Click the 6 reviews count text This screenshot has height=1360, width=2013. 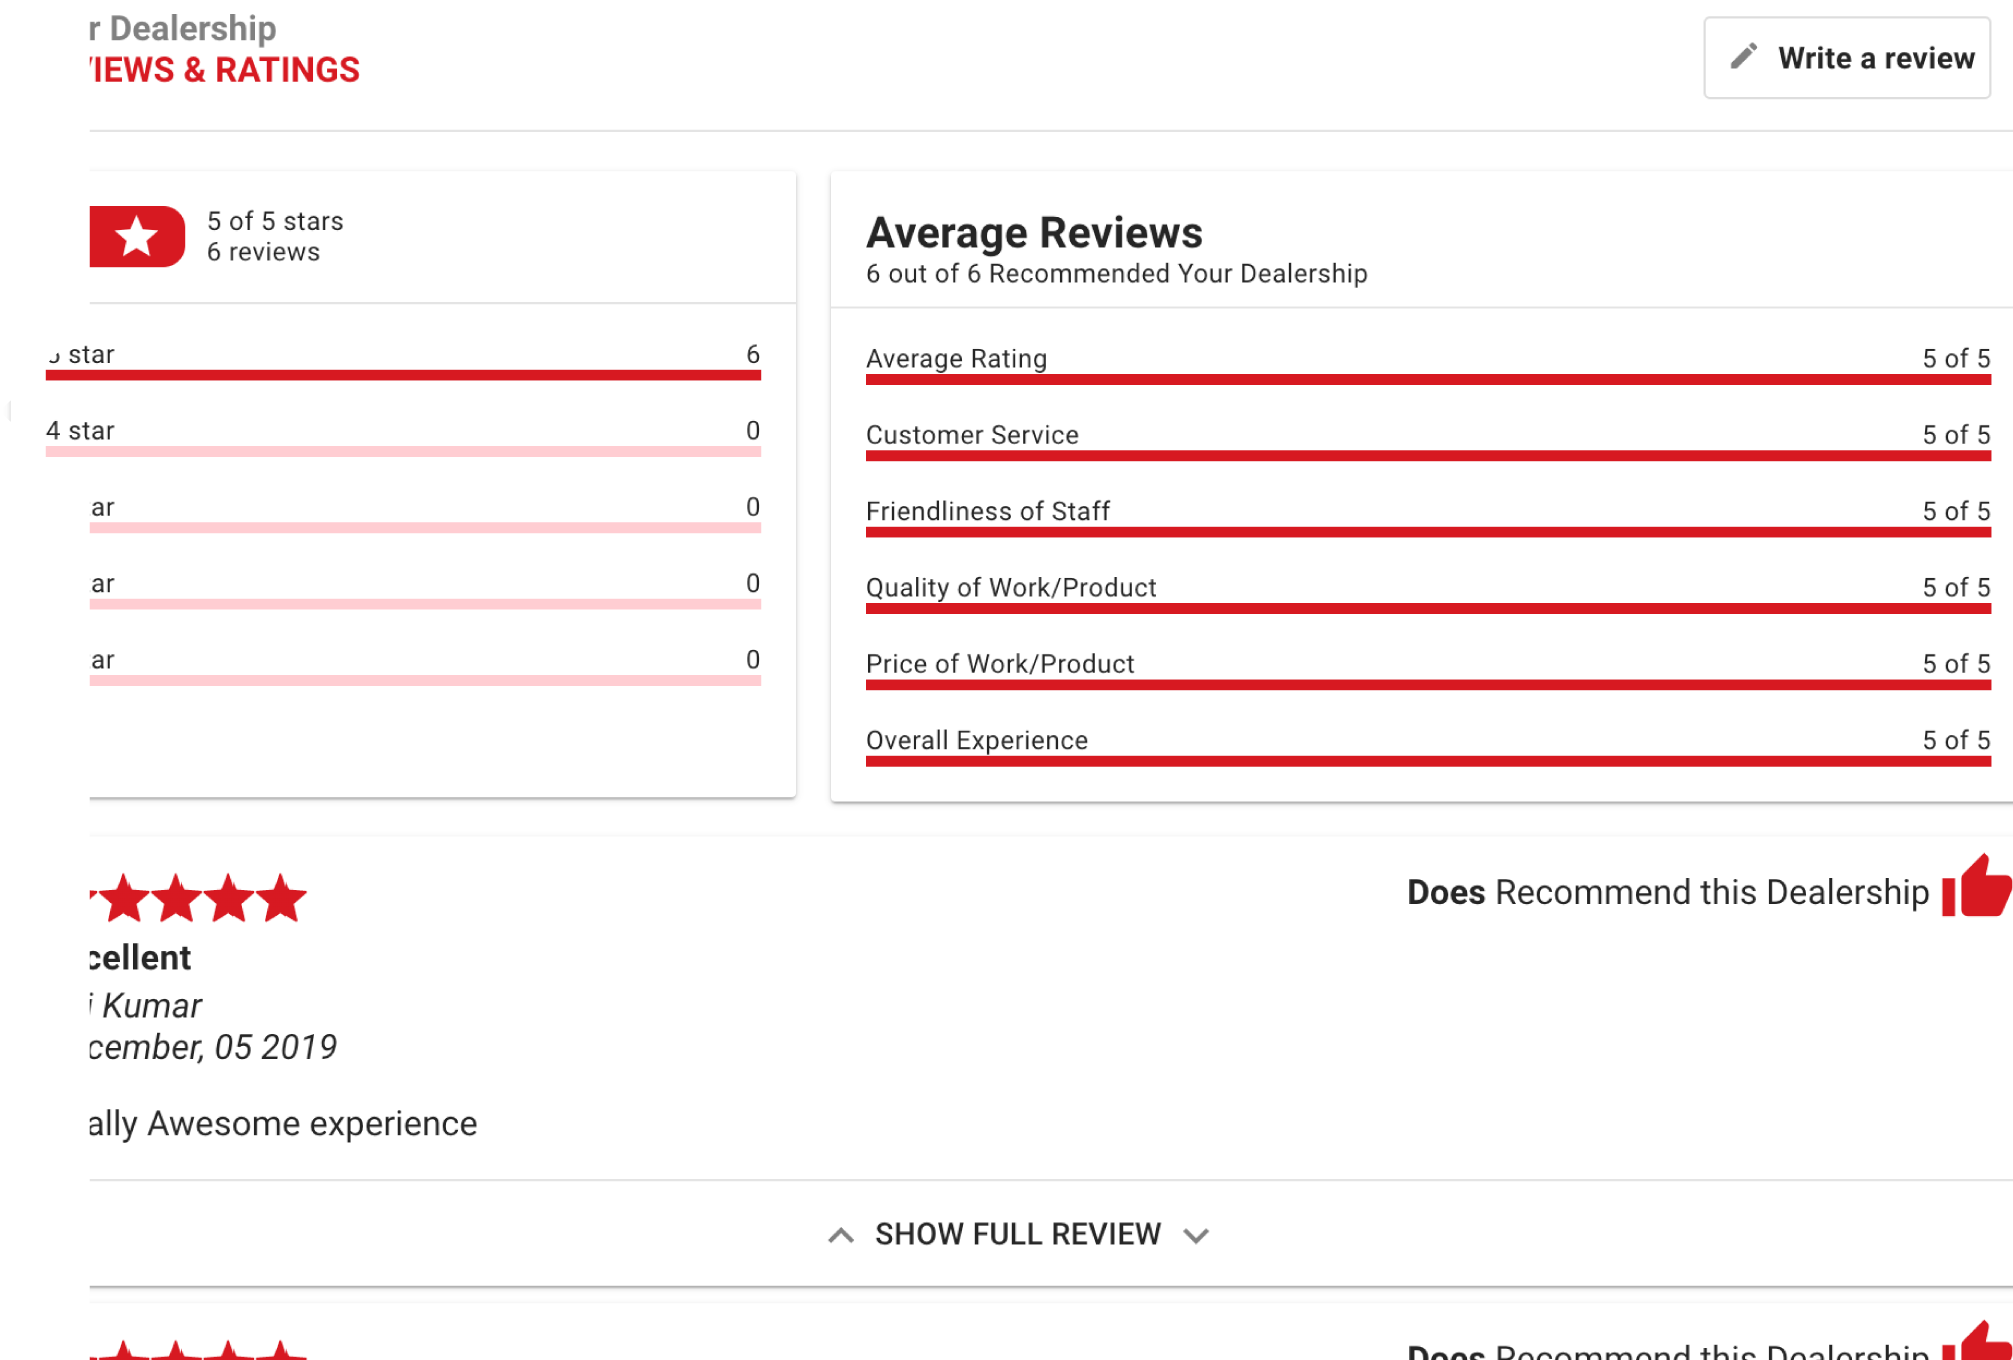(x=263, y=252)
